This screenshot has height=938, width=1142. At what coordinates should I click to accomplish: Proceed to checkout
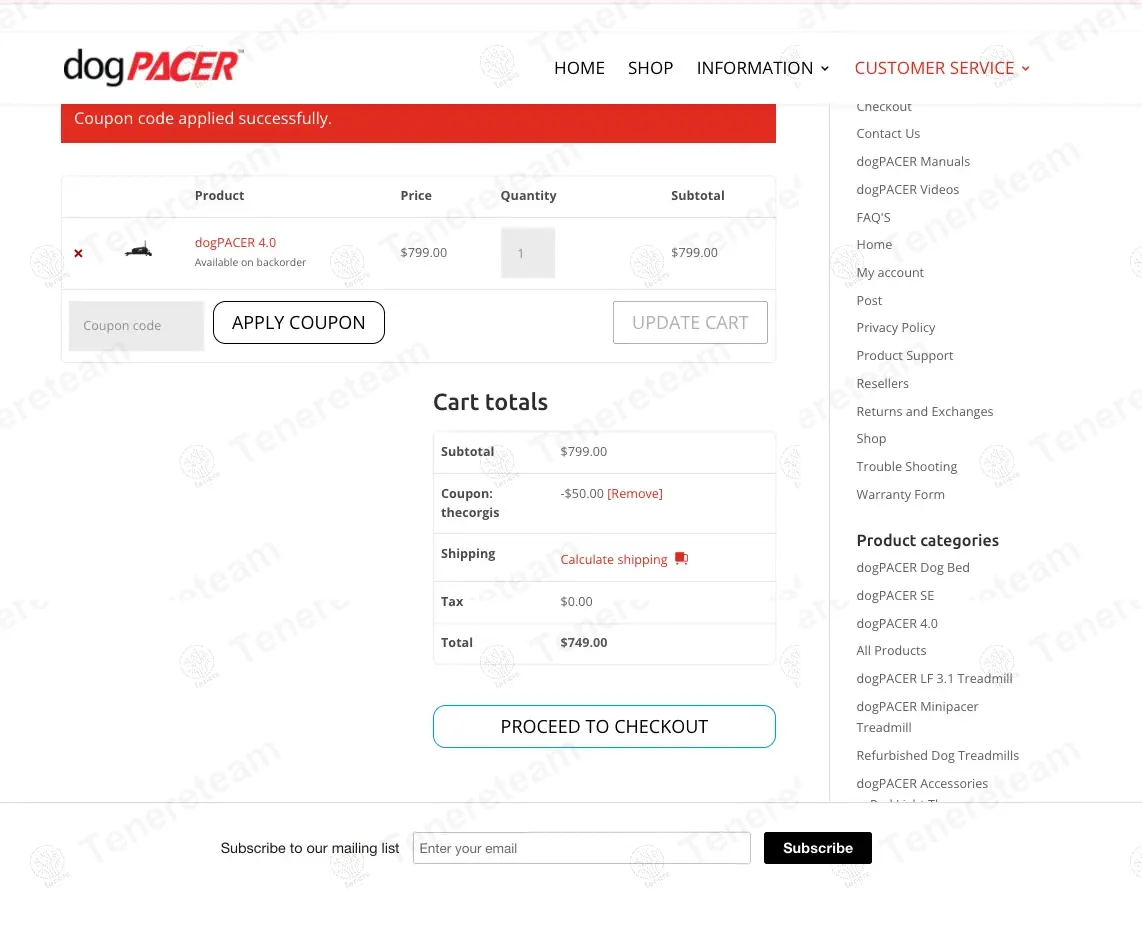[x=604, y=726]
